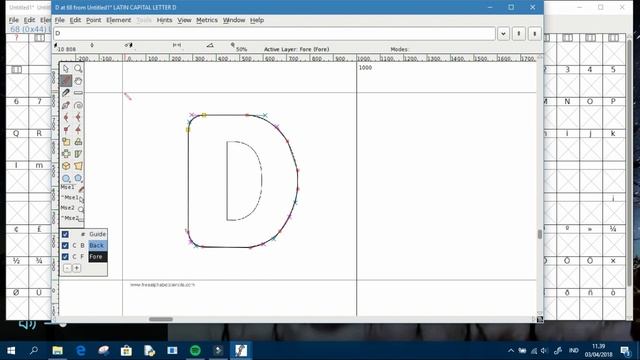Select the Pointer tool in the toolbox
This screenshot has height=360, width=640.
(x=66, y=69)
